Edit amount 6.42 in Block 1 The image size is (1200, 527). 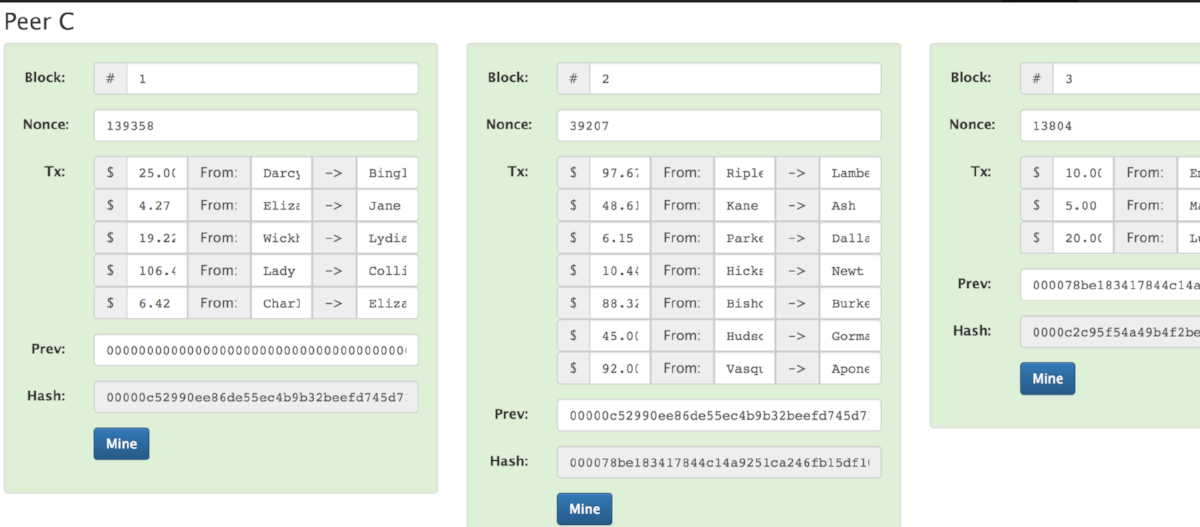click(x=157, y=303)
